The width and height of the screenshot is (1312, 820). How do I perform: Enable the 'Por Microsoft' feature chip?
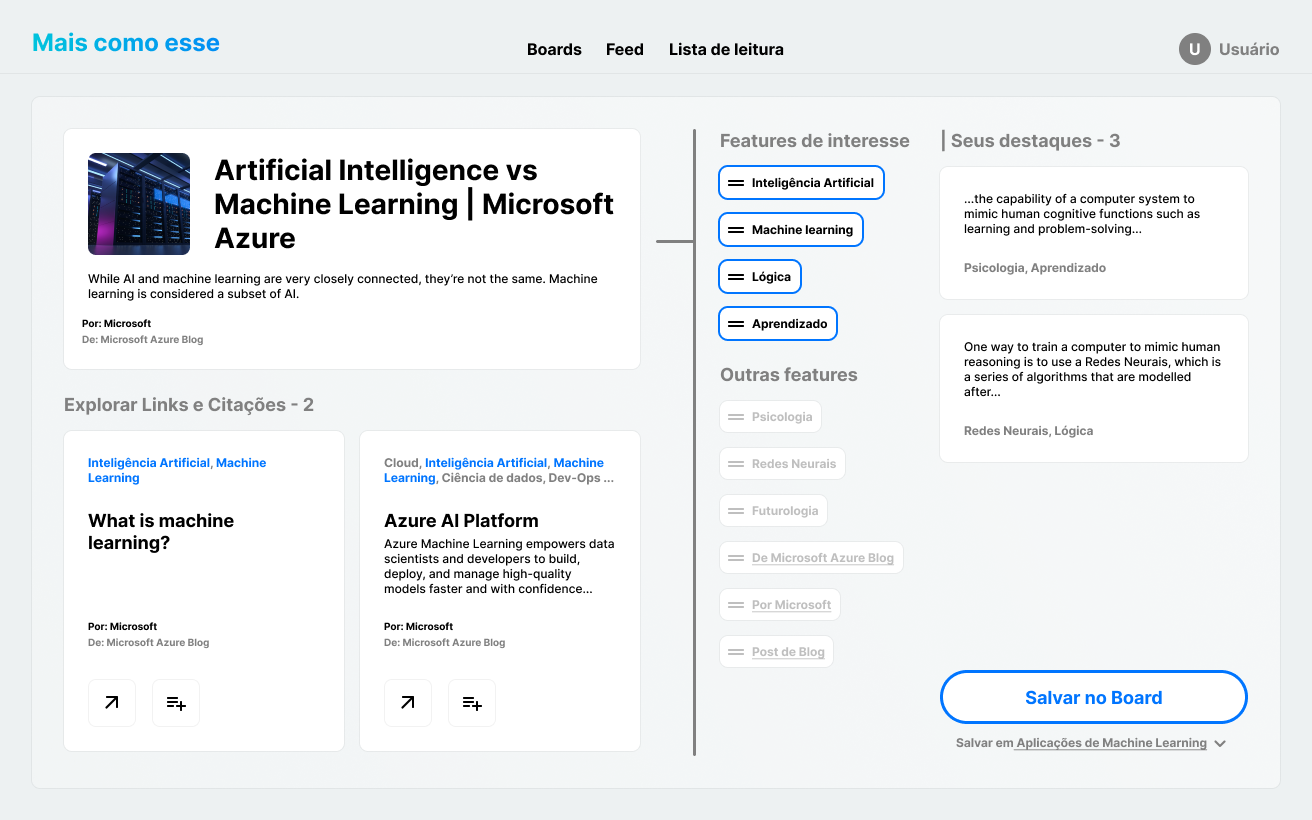click(780, 605)
